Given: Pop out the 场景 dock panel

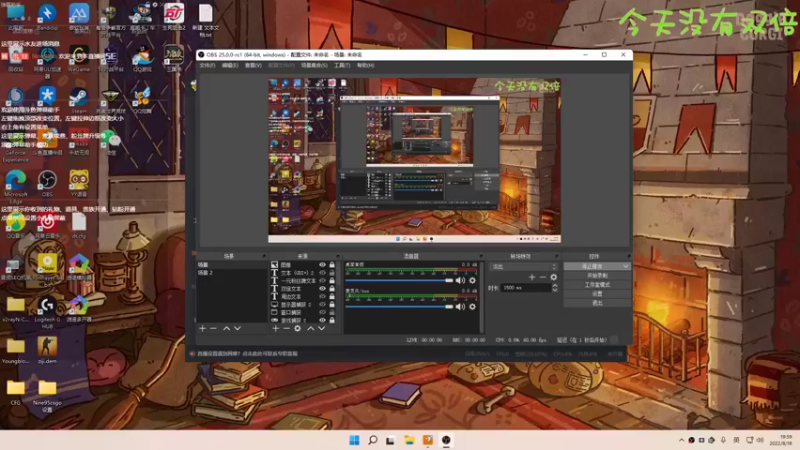Looking at the screenshot, I should (264, 256).
